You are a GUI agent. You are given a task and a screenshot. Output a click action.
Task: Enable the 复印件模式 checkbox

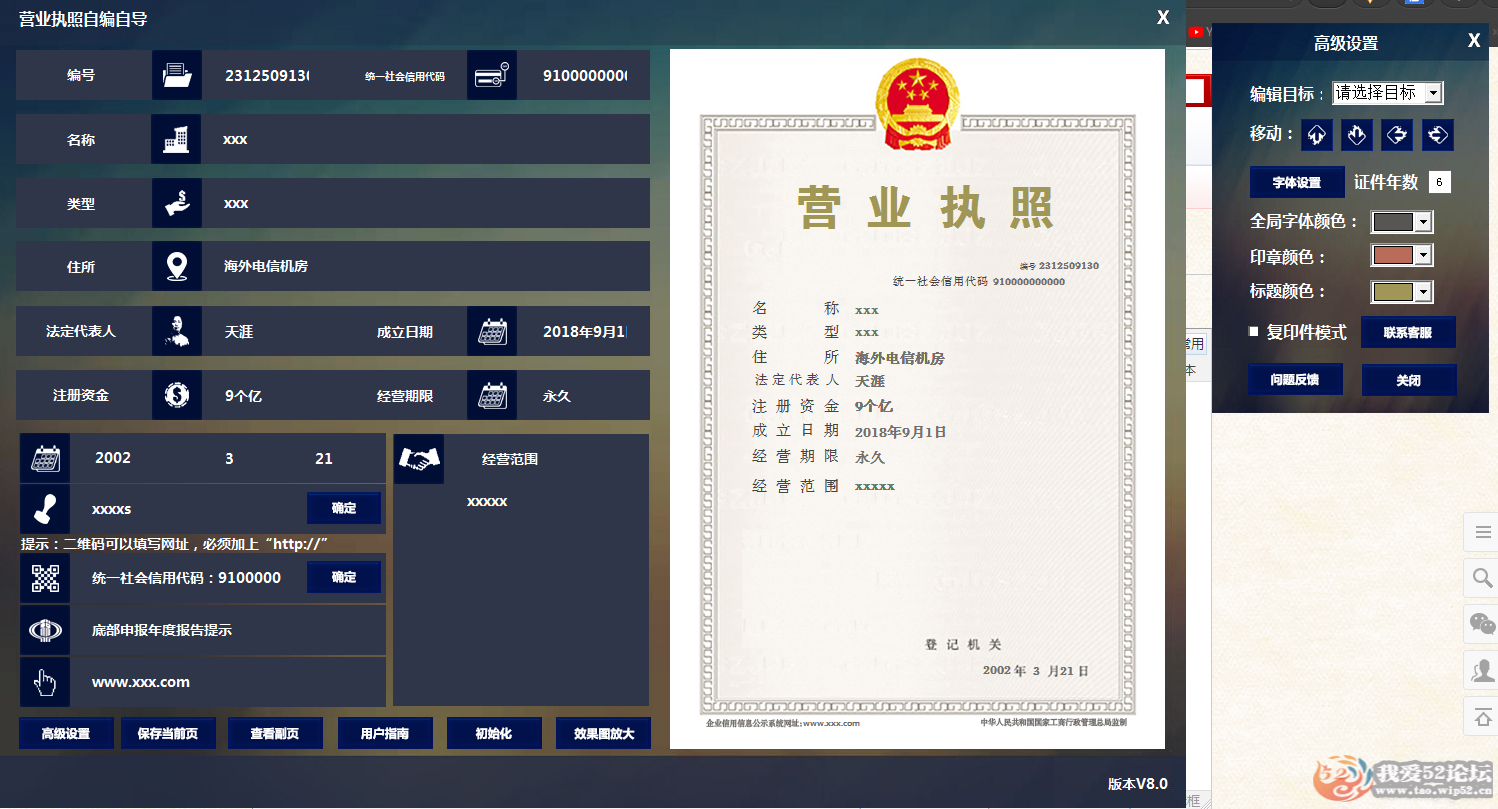coord(1254,332)
